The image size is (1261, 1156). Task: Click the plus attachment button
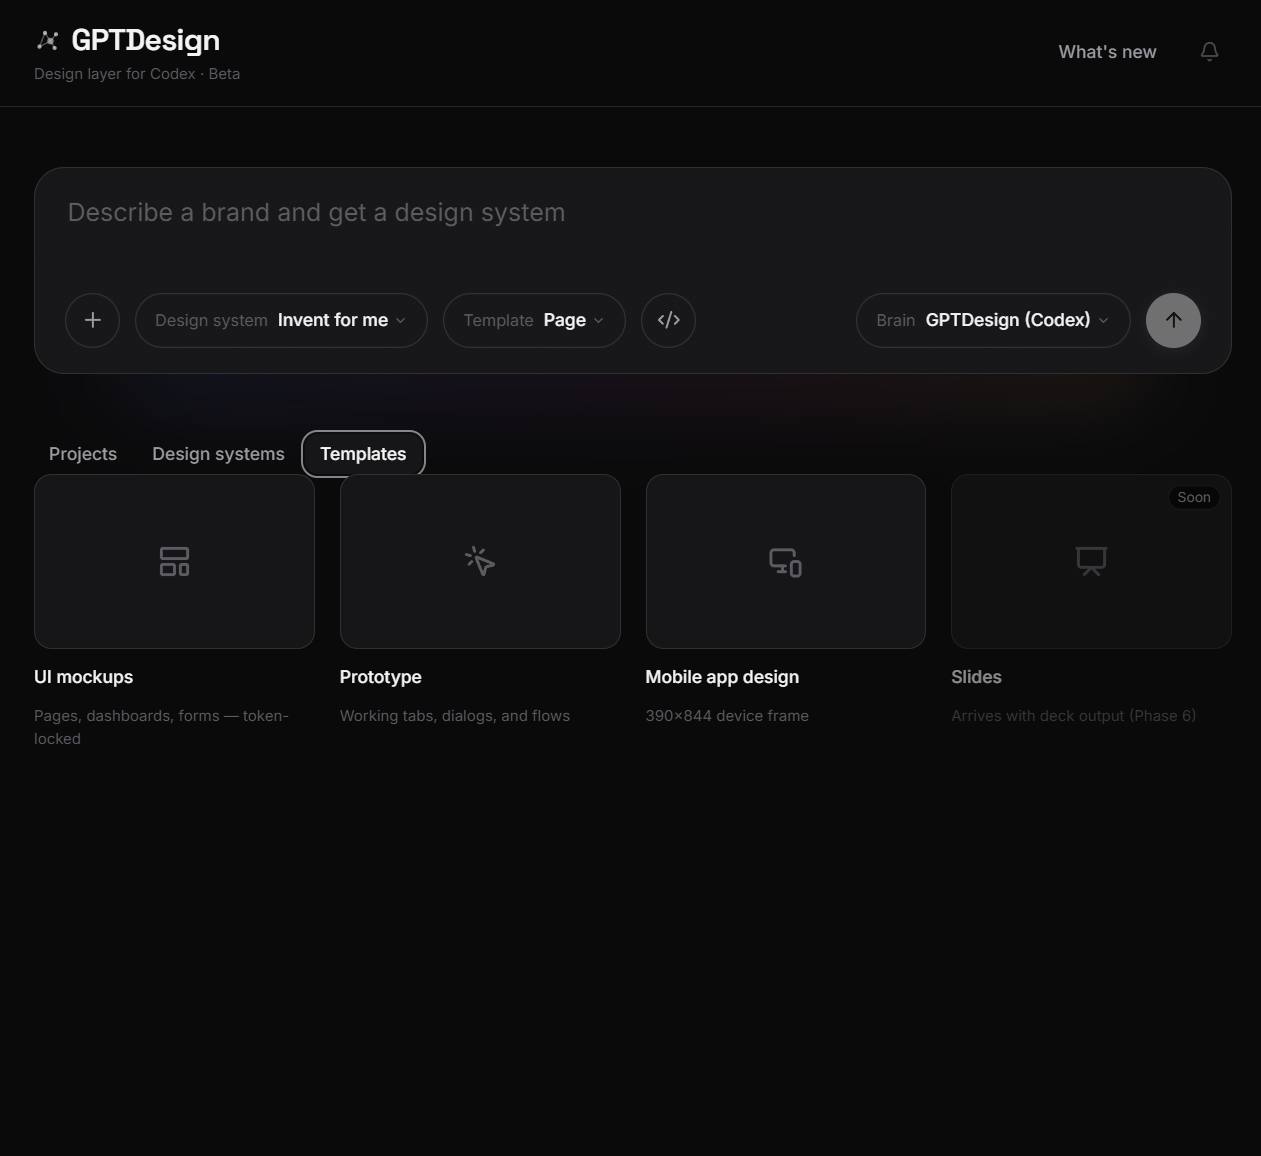[x=92, y=320]
